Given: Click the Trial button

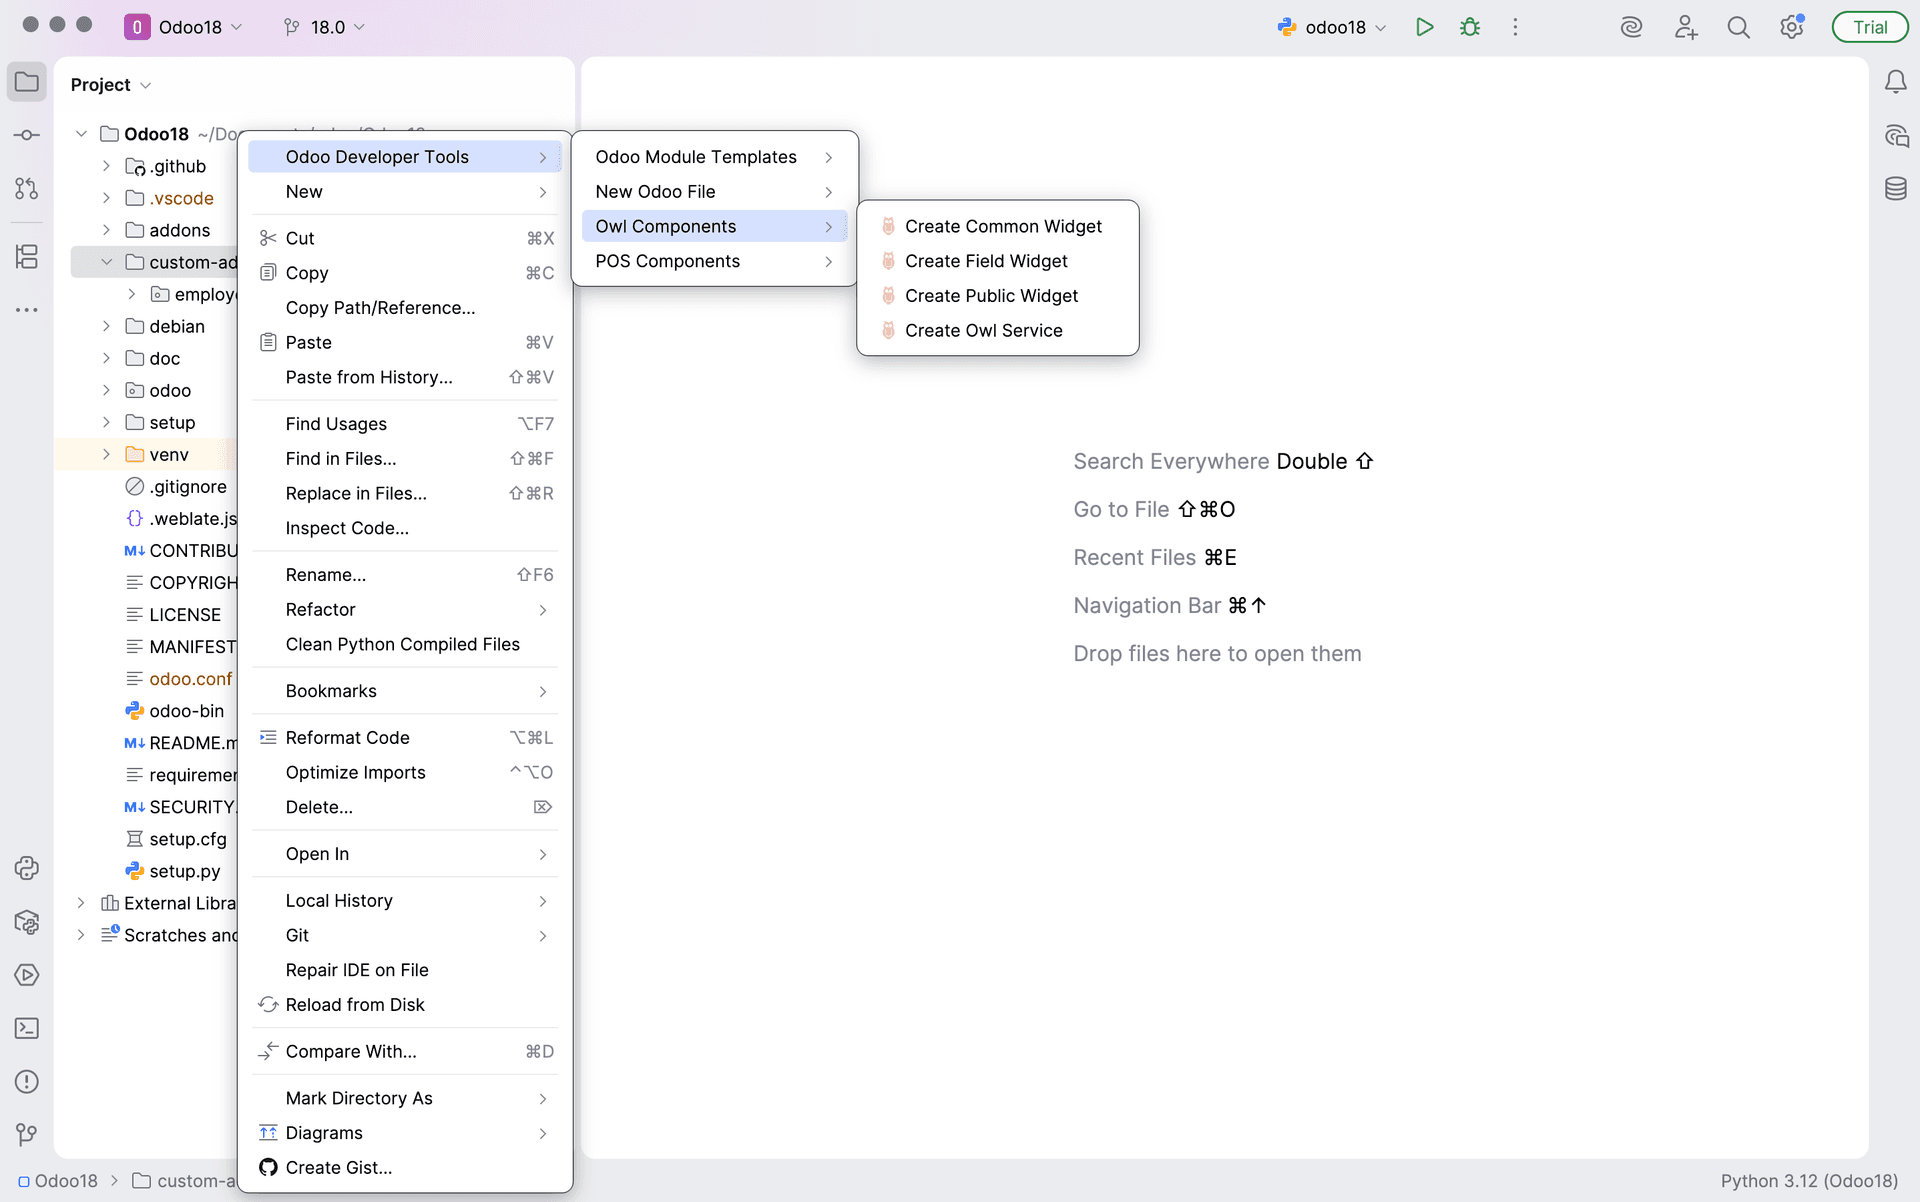Looking at the screenshot, I should point(1868,27).
